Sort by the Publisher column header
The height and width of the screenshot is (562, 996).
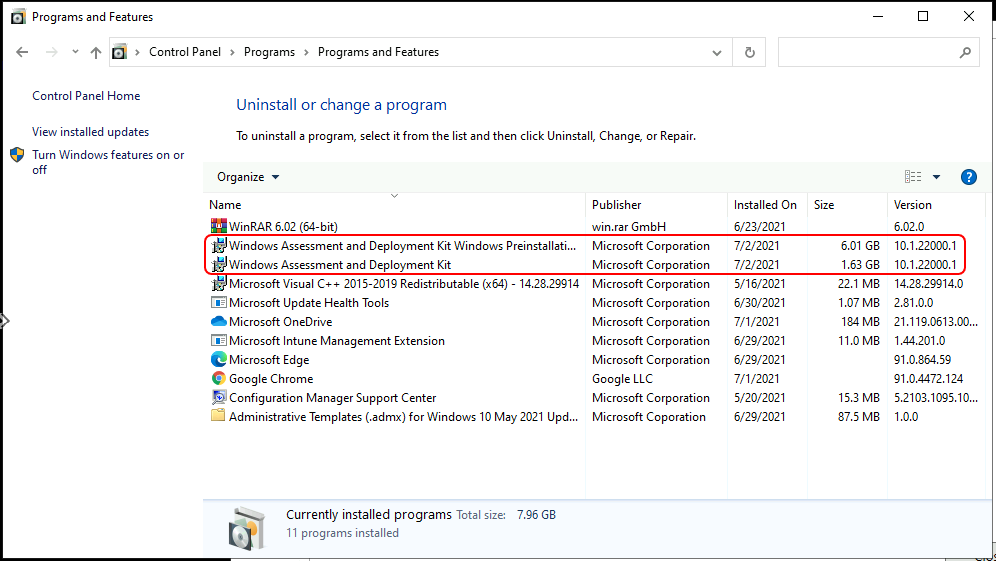656,204
